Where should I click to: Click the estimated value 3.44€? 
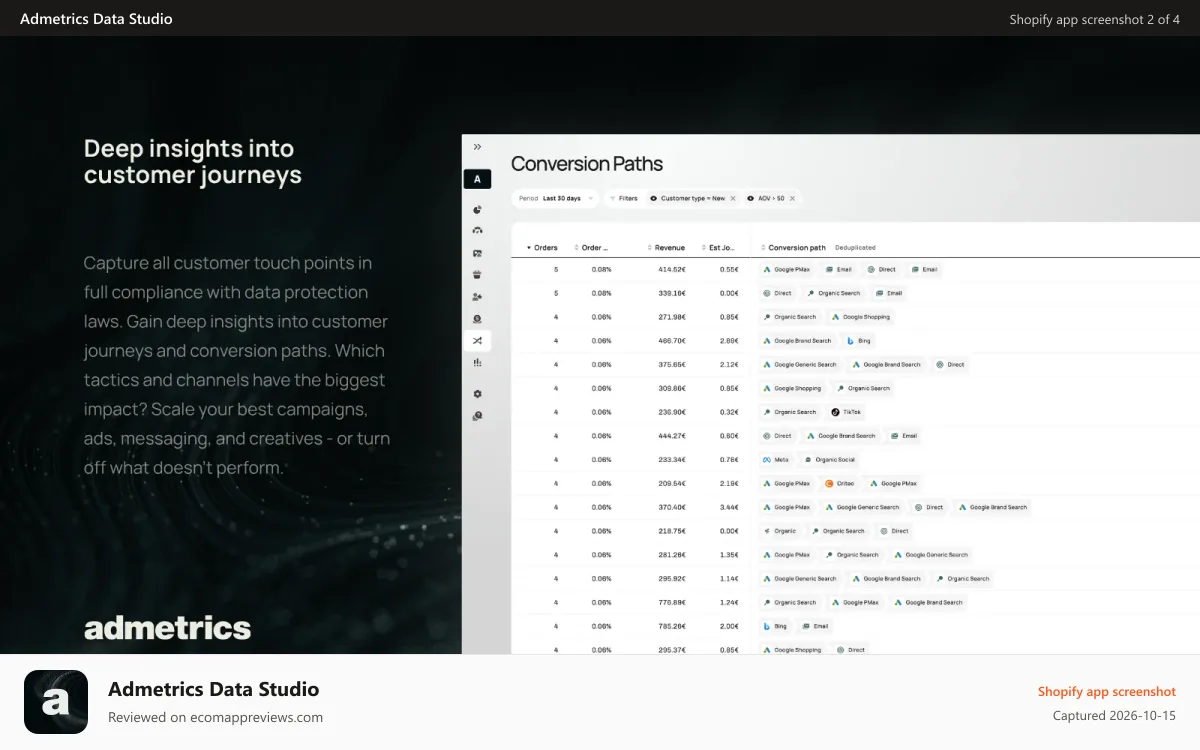click(x=729, y=507)
